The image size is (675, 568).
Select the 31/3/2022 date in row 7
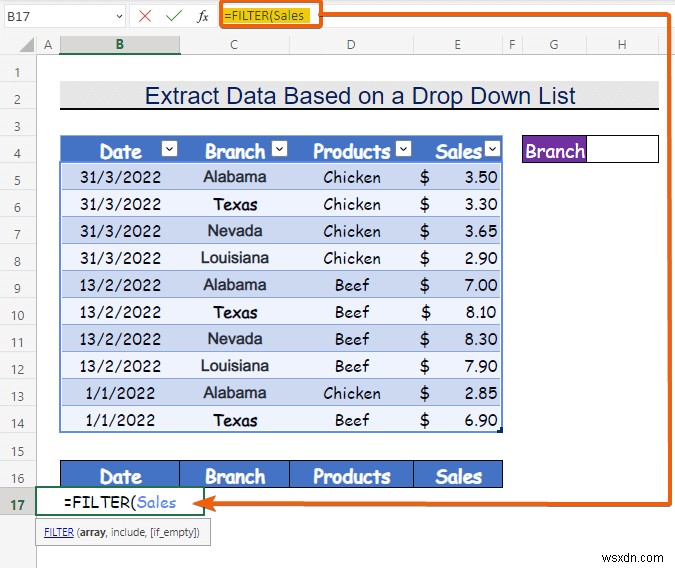click(x=120, y=231)
